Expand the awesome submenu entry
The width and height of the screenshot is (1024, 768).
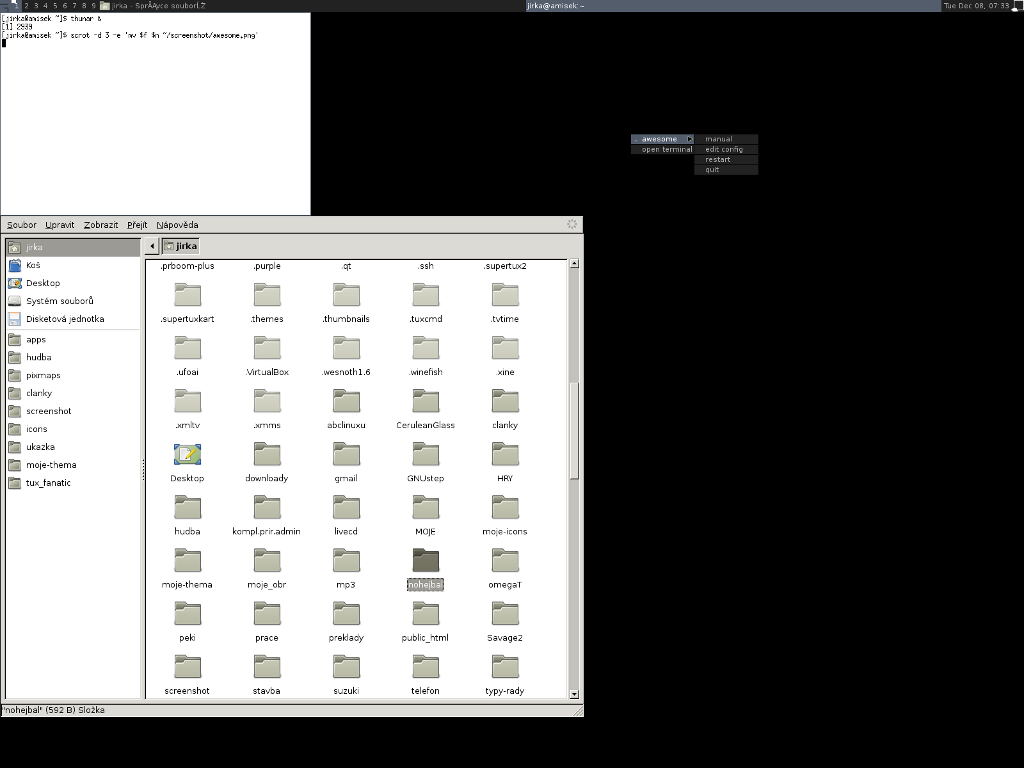tap(662, 139)
